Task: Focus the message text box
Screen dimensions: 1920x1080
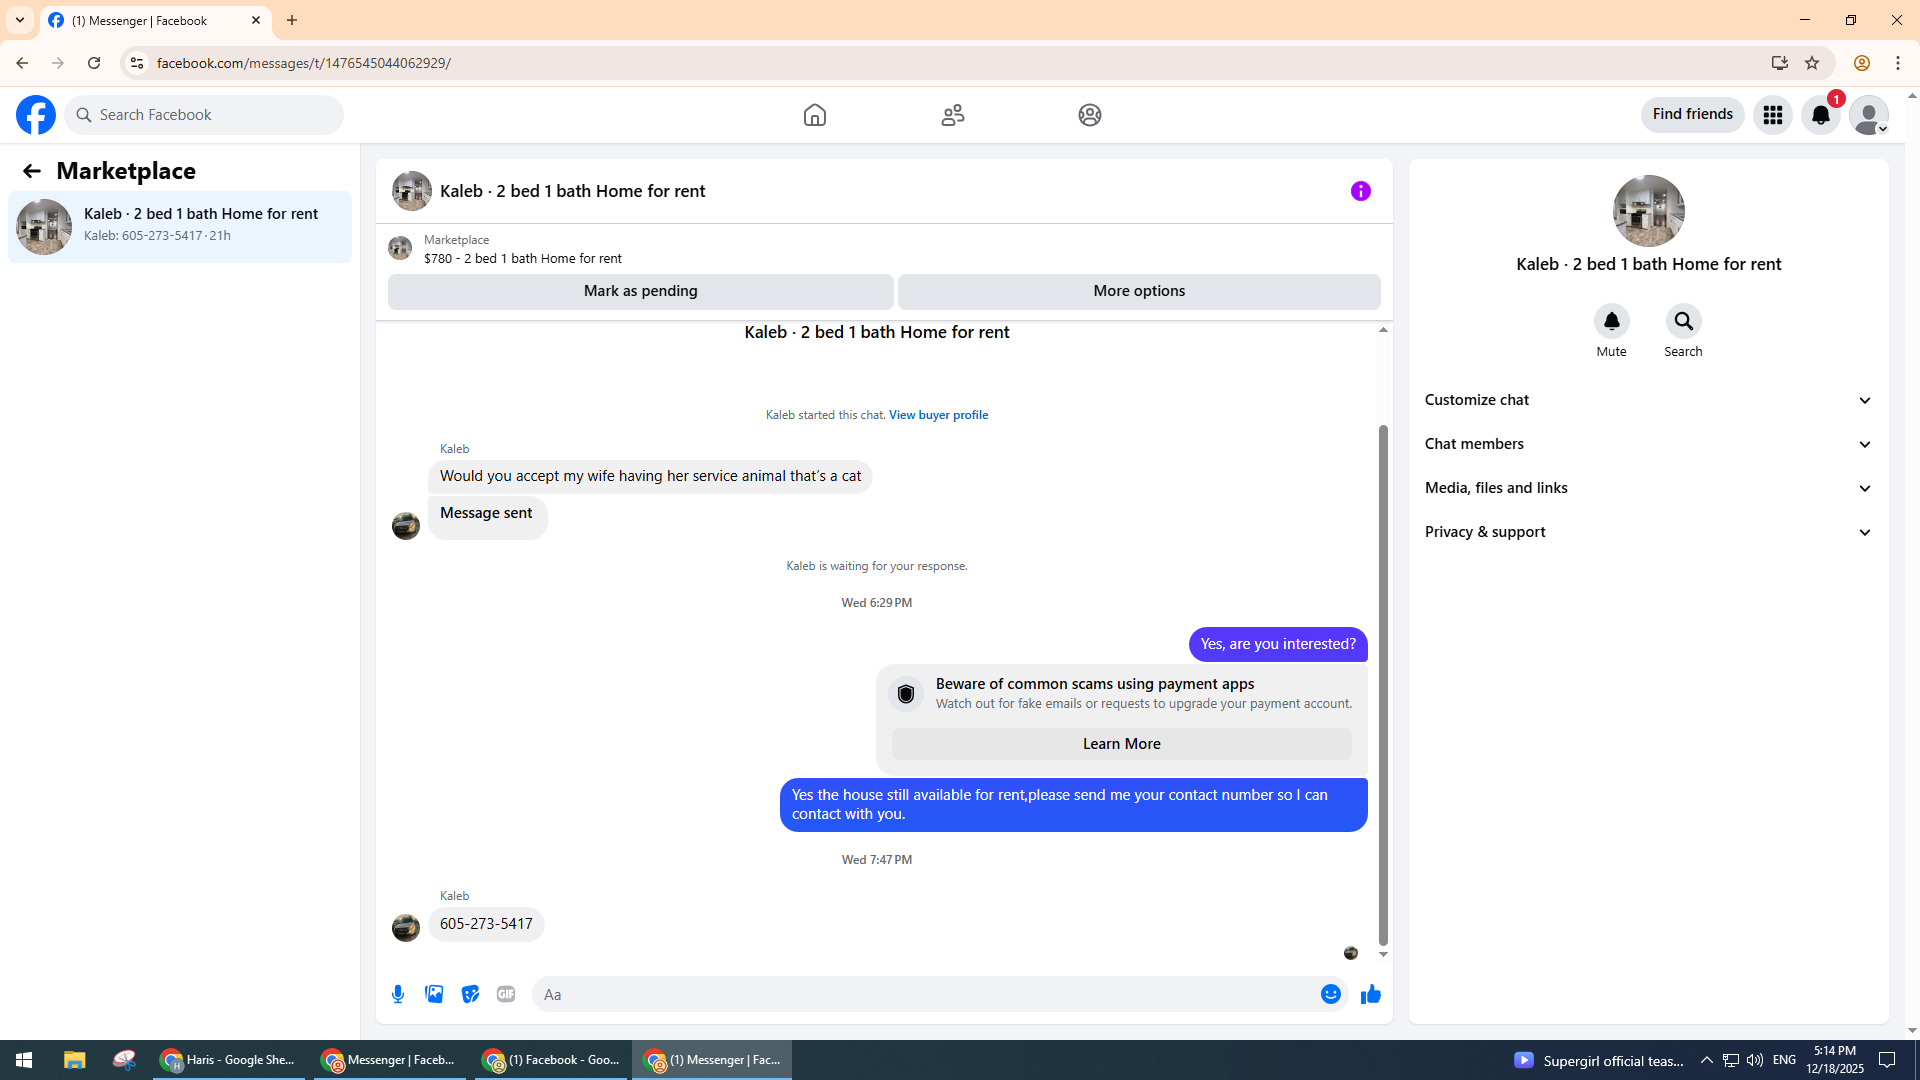Action: click(925, 994)
